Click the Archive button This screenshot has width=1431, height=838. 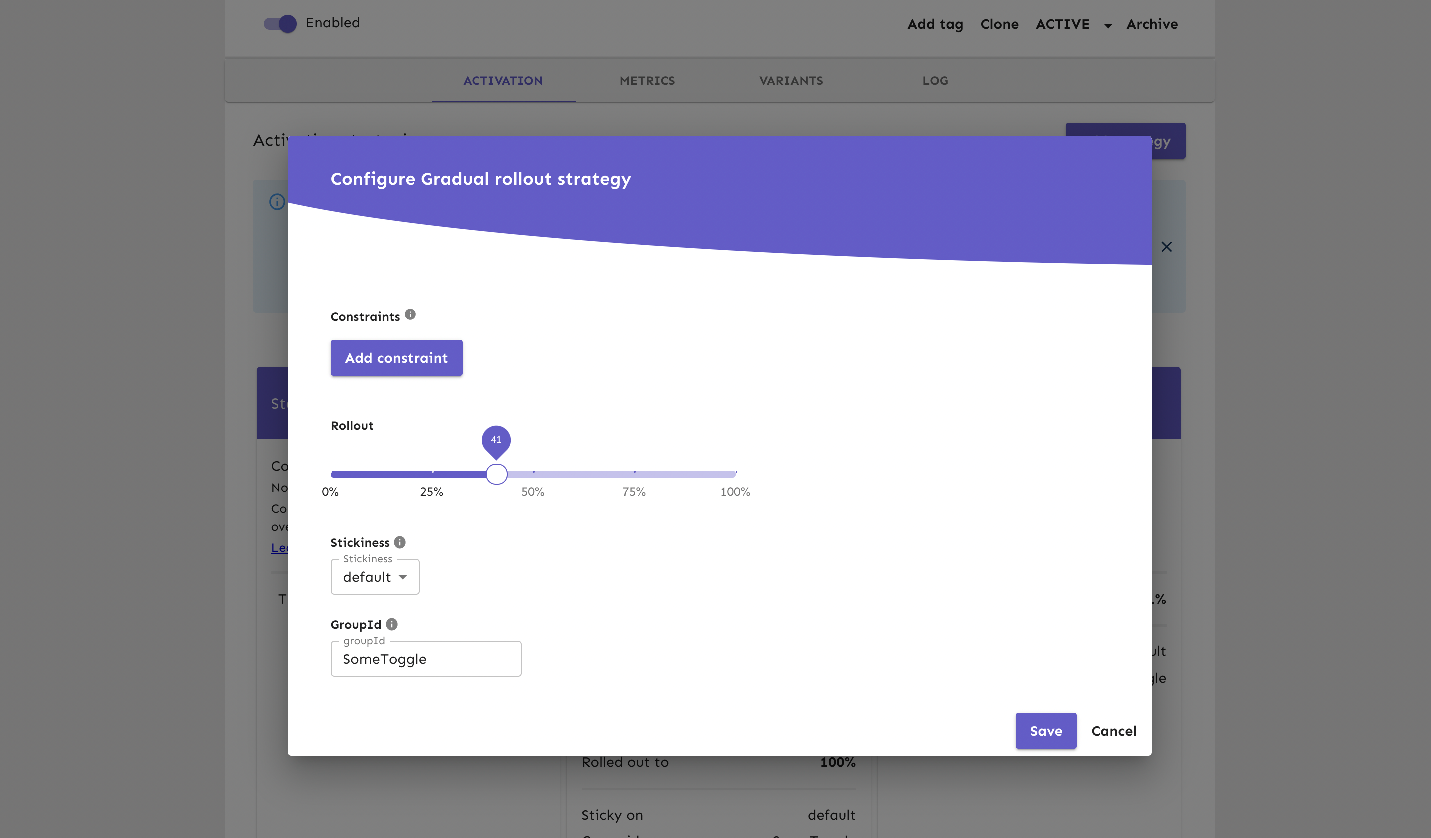click(1152, 24)
